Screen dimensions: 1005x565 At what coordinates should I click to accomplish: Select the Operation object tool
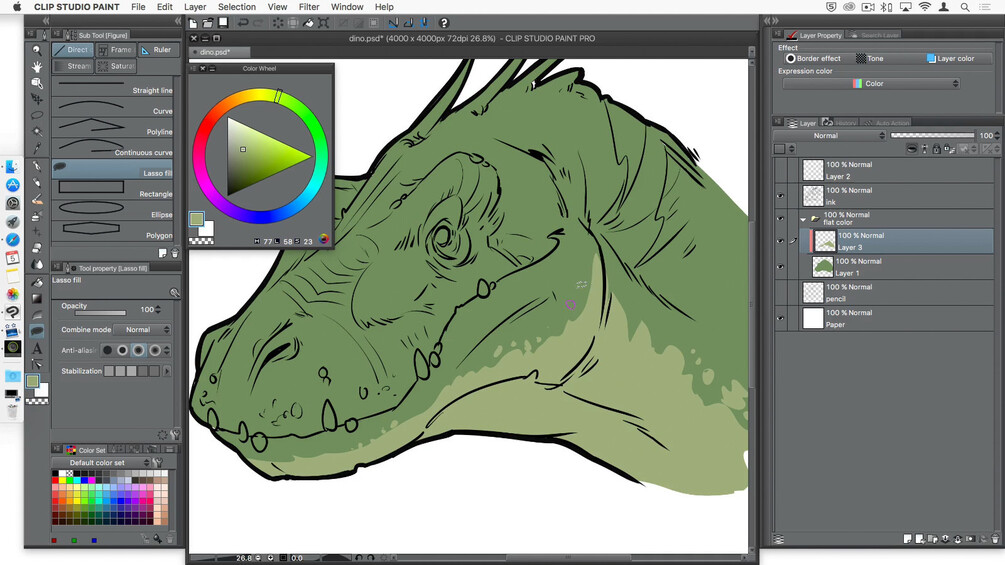(37, 83)
